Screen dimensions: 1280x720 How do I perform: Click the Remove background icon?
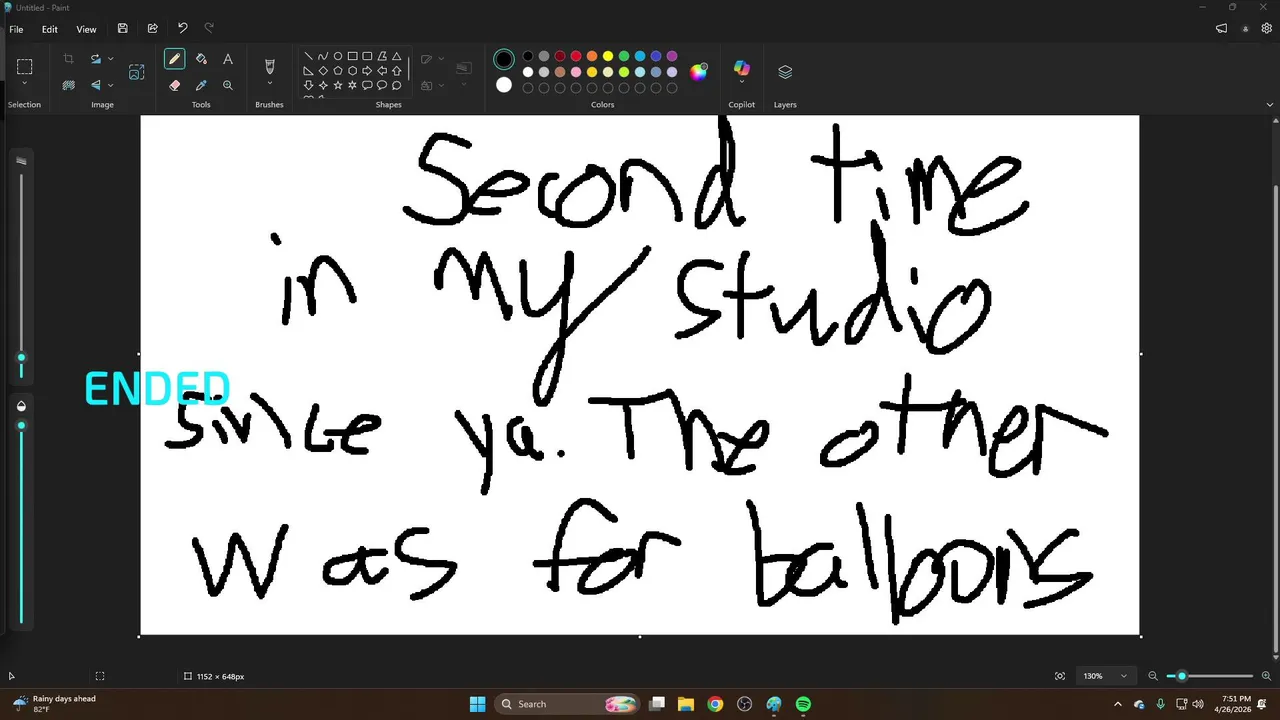point(69,85)
